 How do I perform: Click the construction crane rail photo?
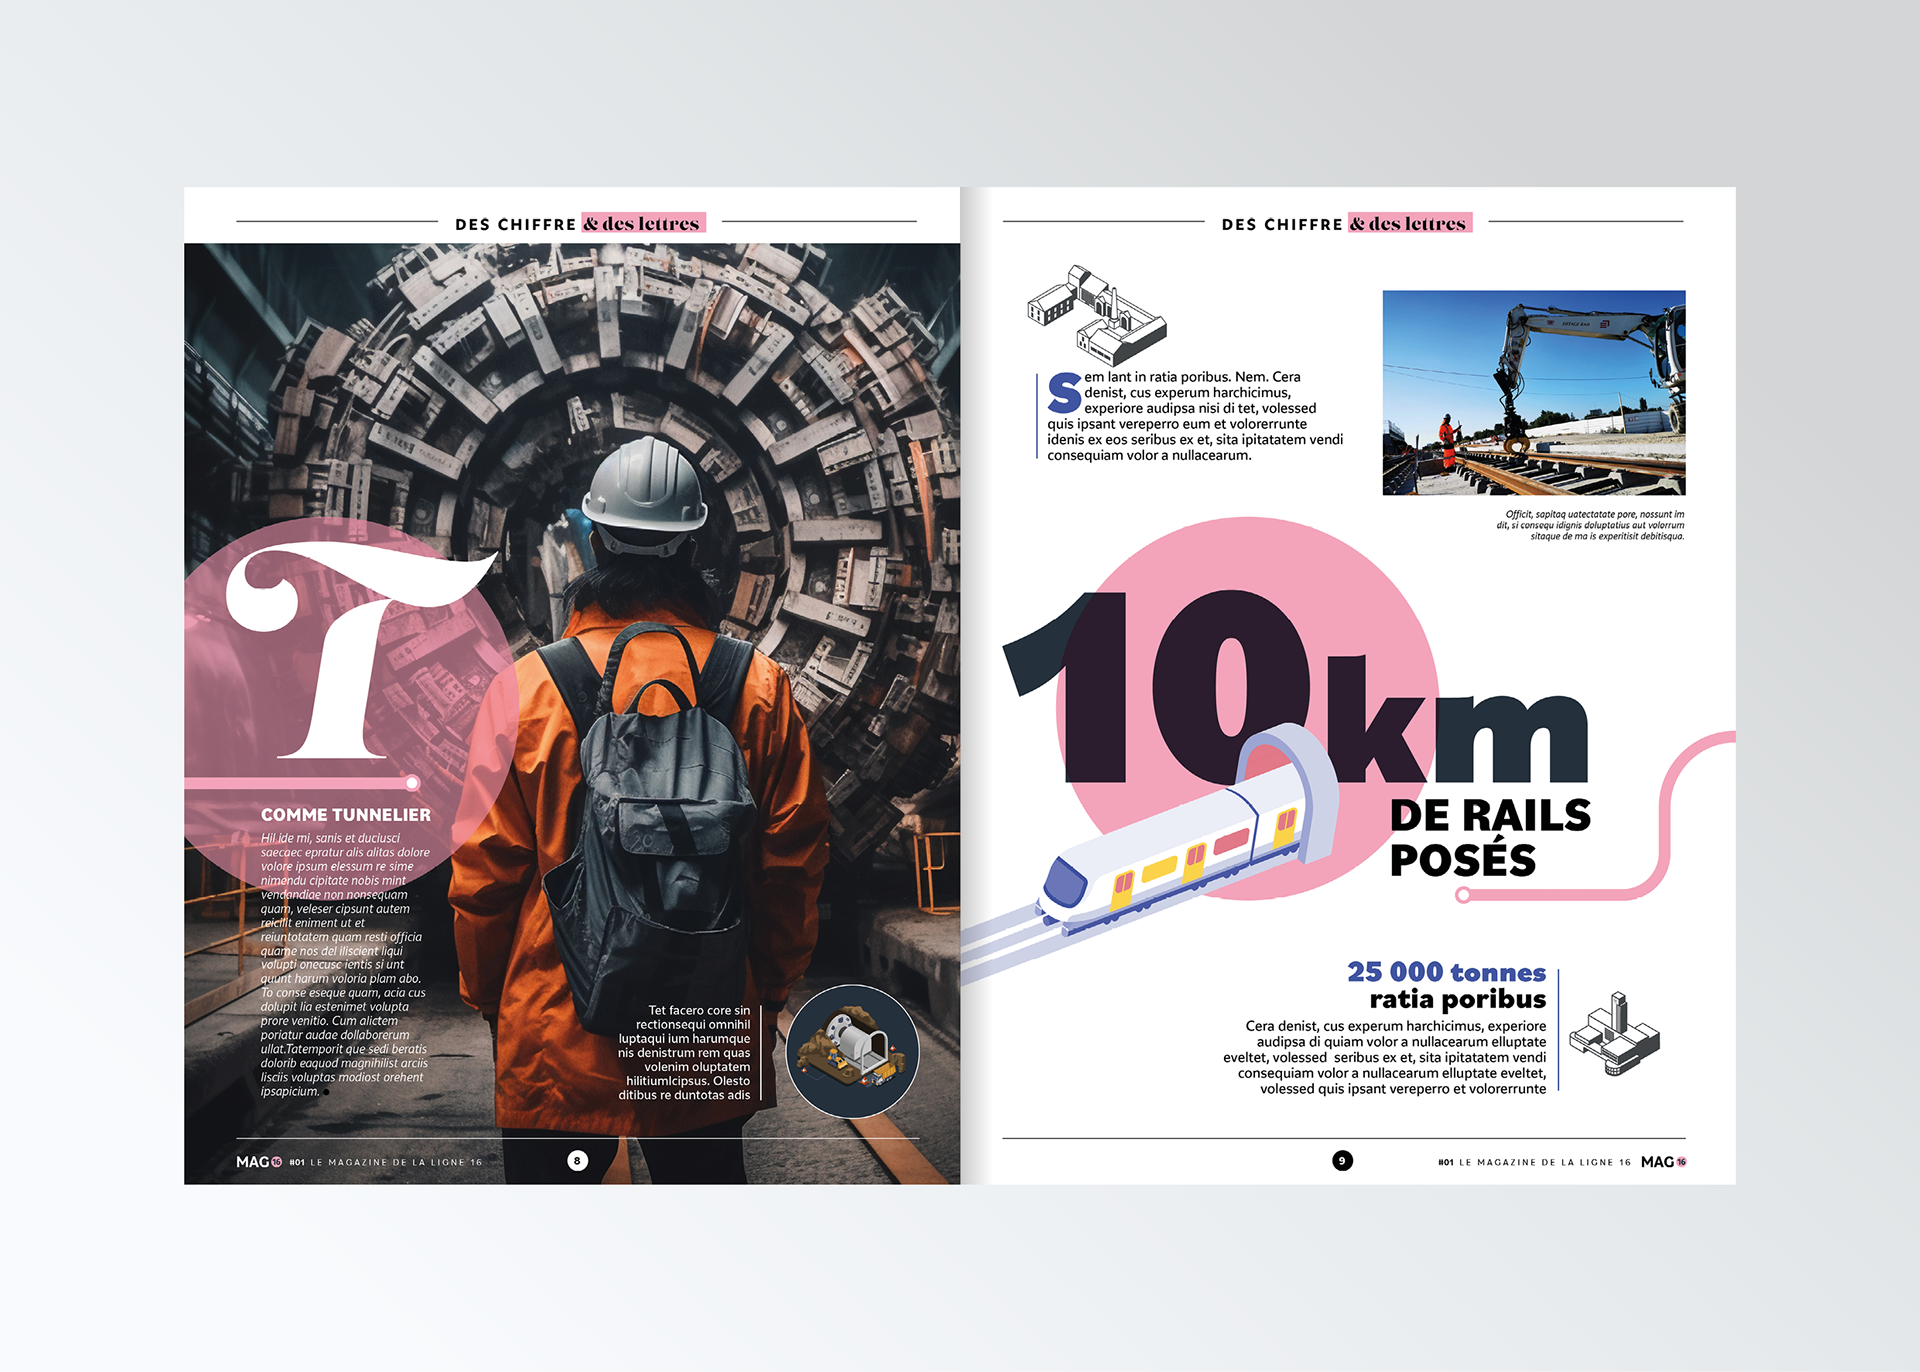1533,393
